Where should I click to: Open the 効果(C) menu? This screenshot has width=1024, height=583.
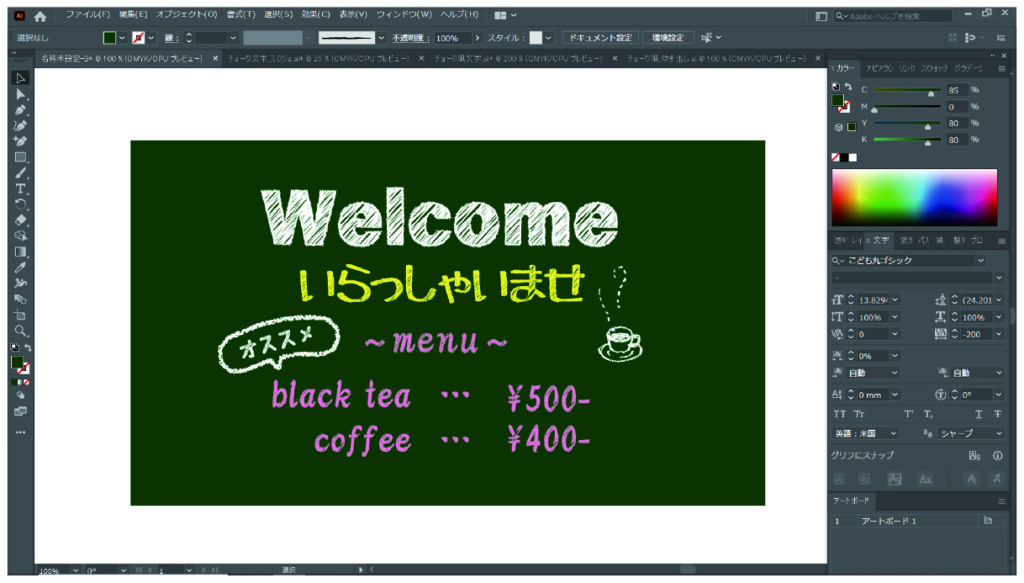(315, 14)
